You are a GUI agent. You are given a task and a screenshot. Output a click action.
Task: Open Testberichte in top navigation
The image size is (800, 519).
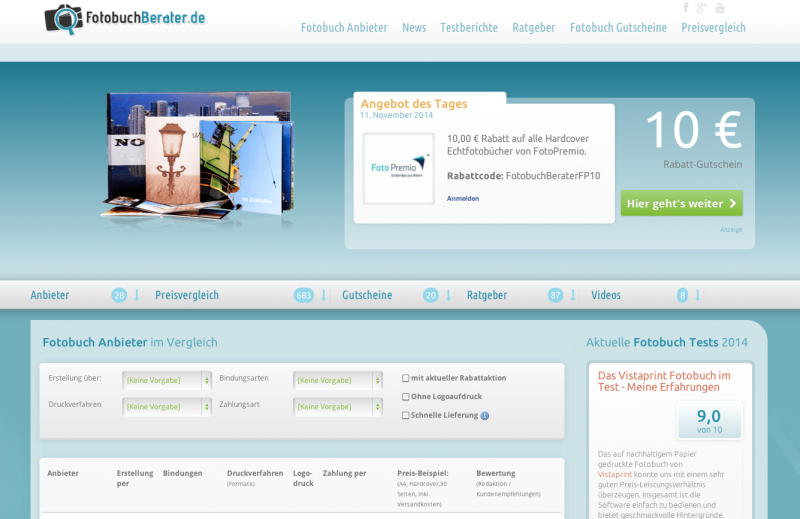coord(469,28)
